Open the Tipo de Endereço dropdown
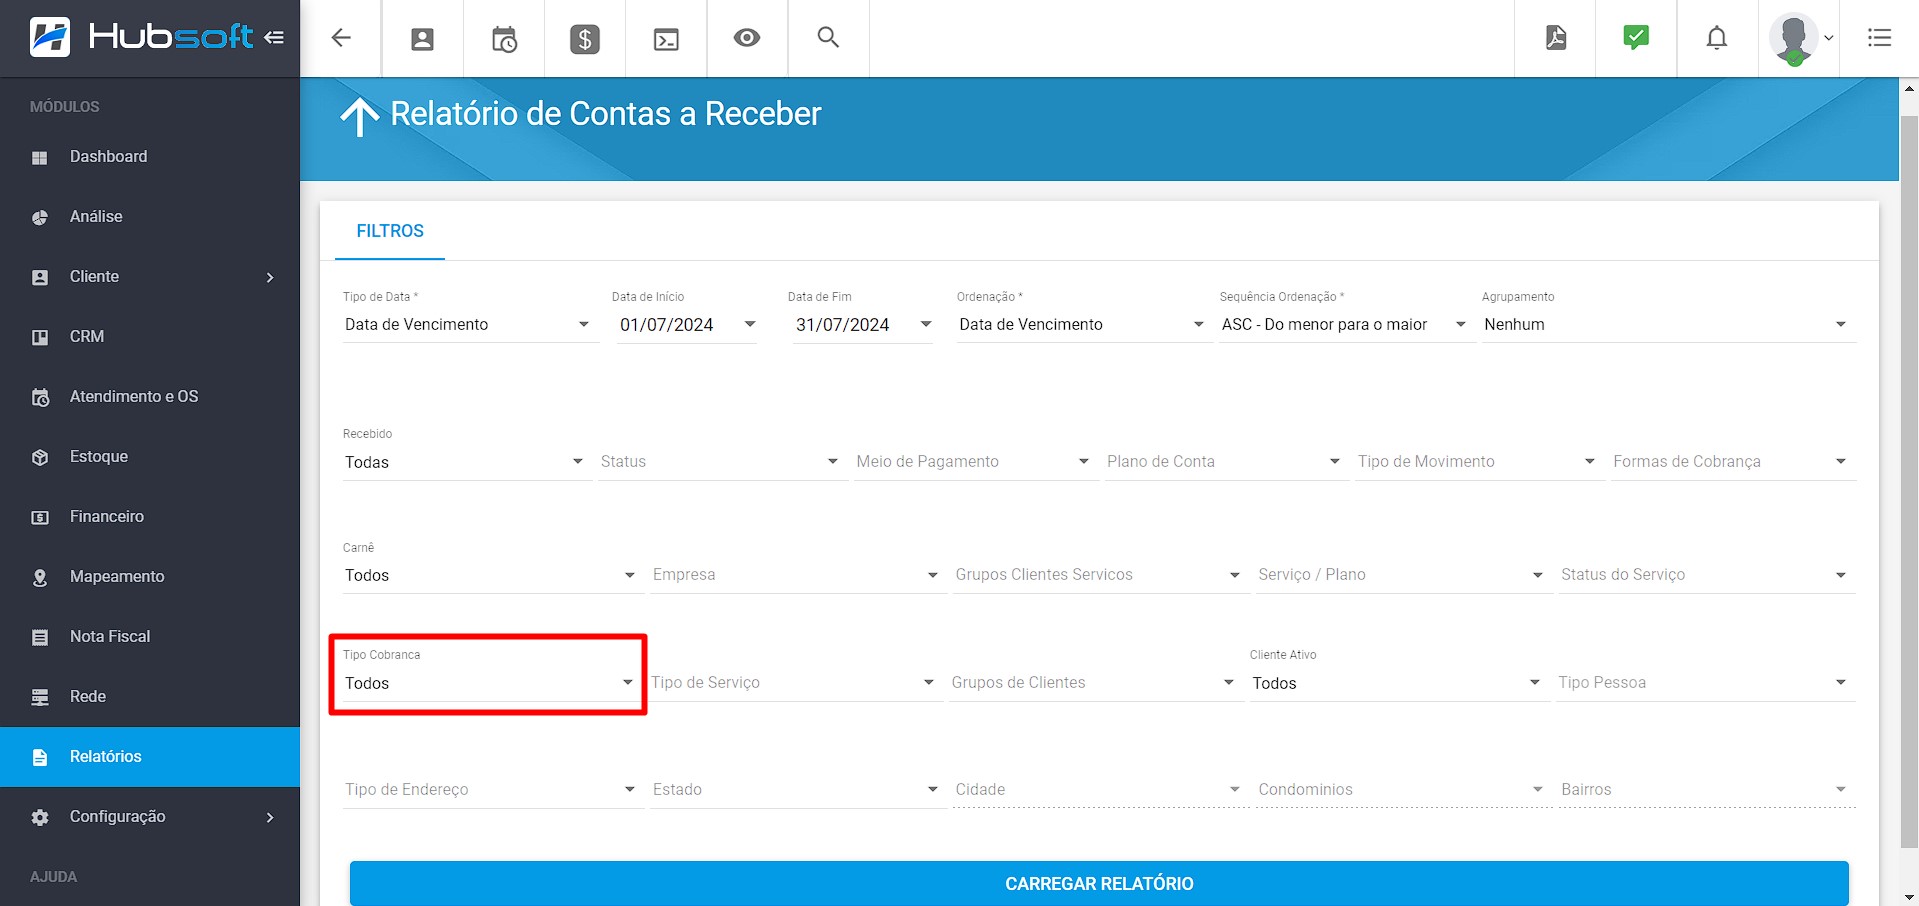The height and width of the screenshot is (906, 1919). (x=493, y=790)
